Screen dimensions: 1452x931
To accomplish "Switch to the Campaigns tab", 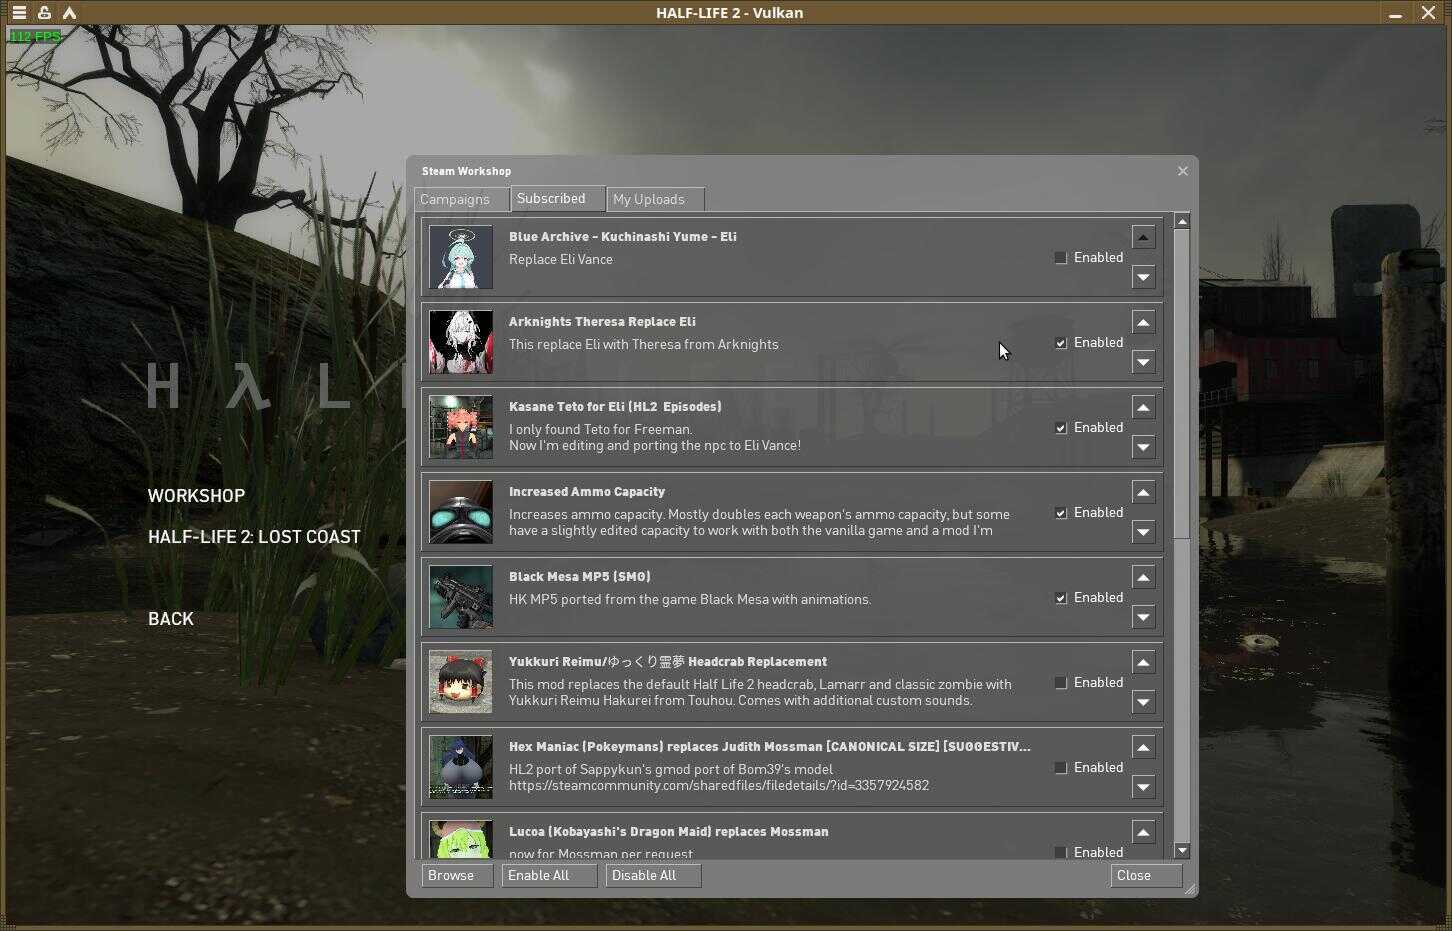I will [461, 199].
